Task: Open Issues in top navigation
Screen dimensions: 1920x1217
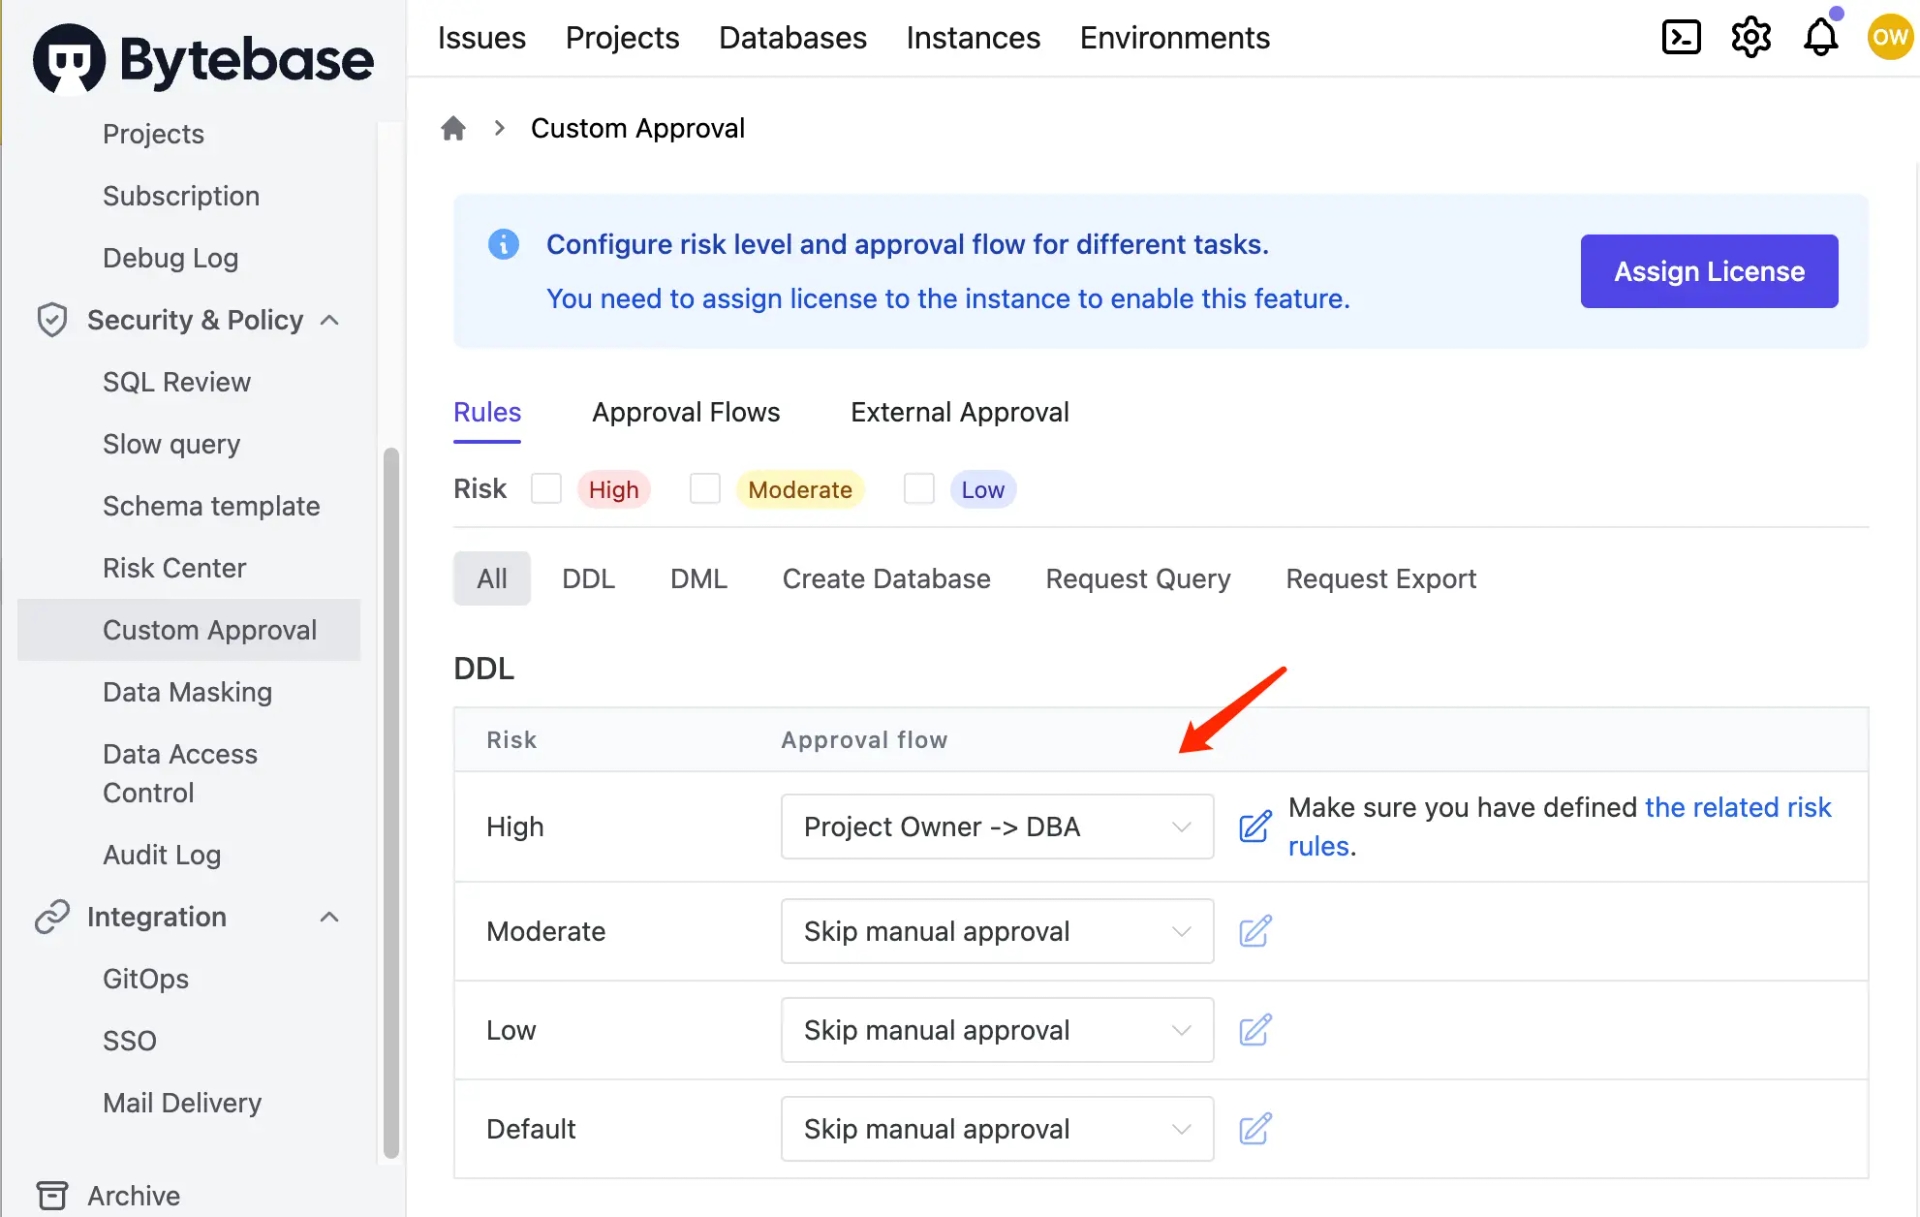Action: click(482, 38)
